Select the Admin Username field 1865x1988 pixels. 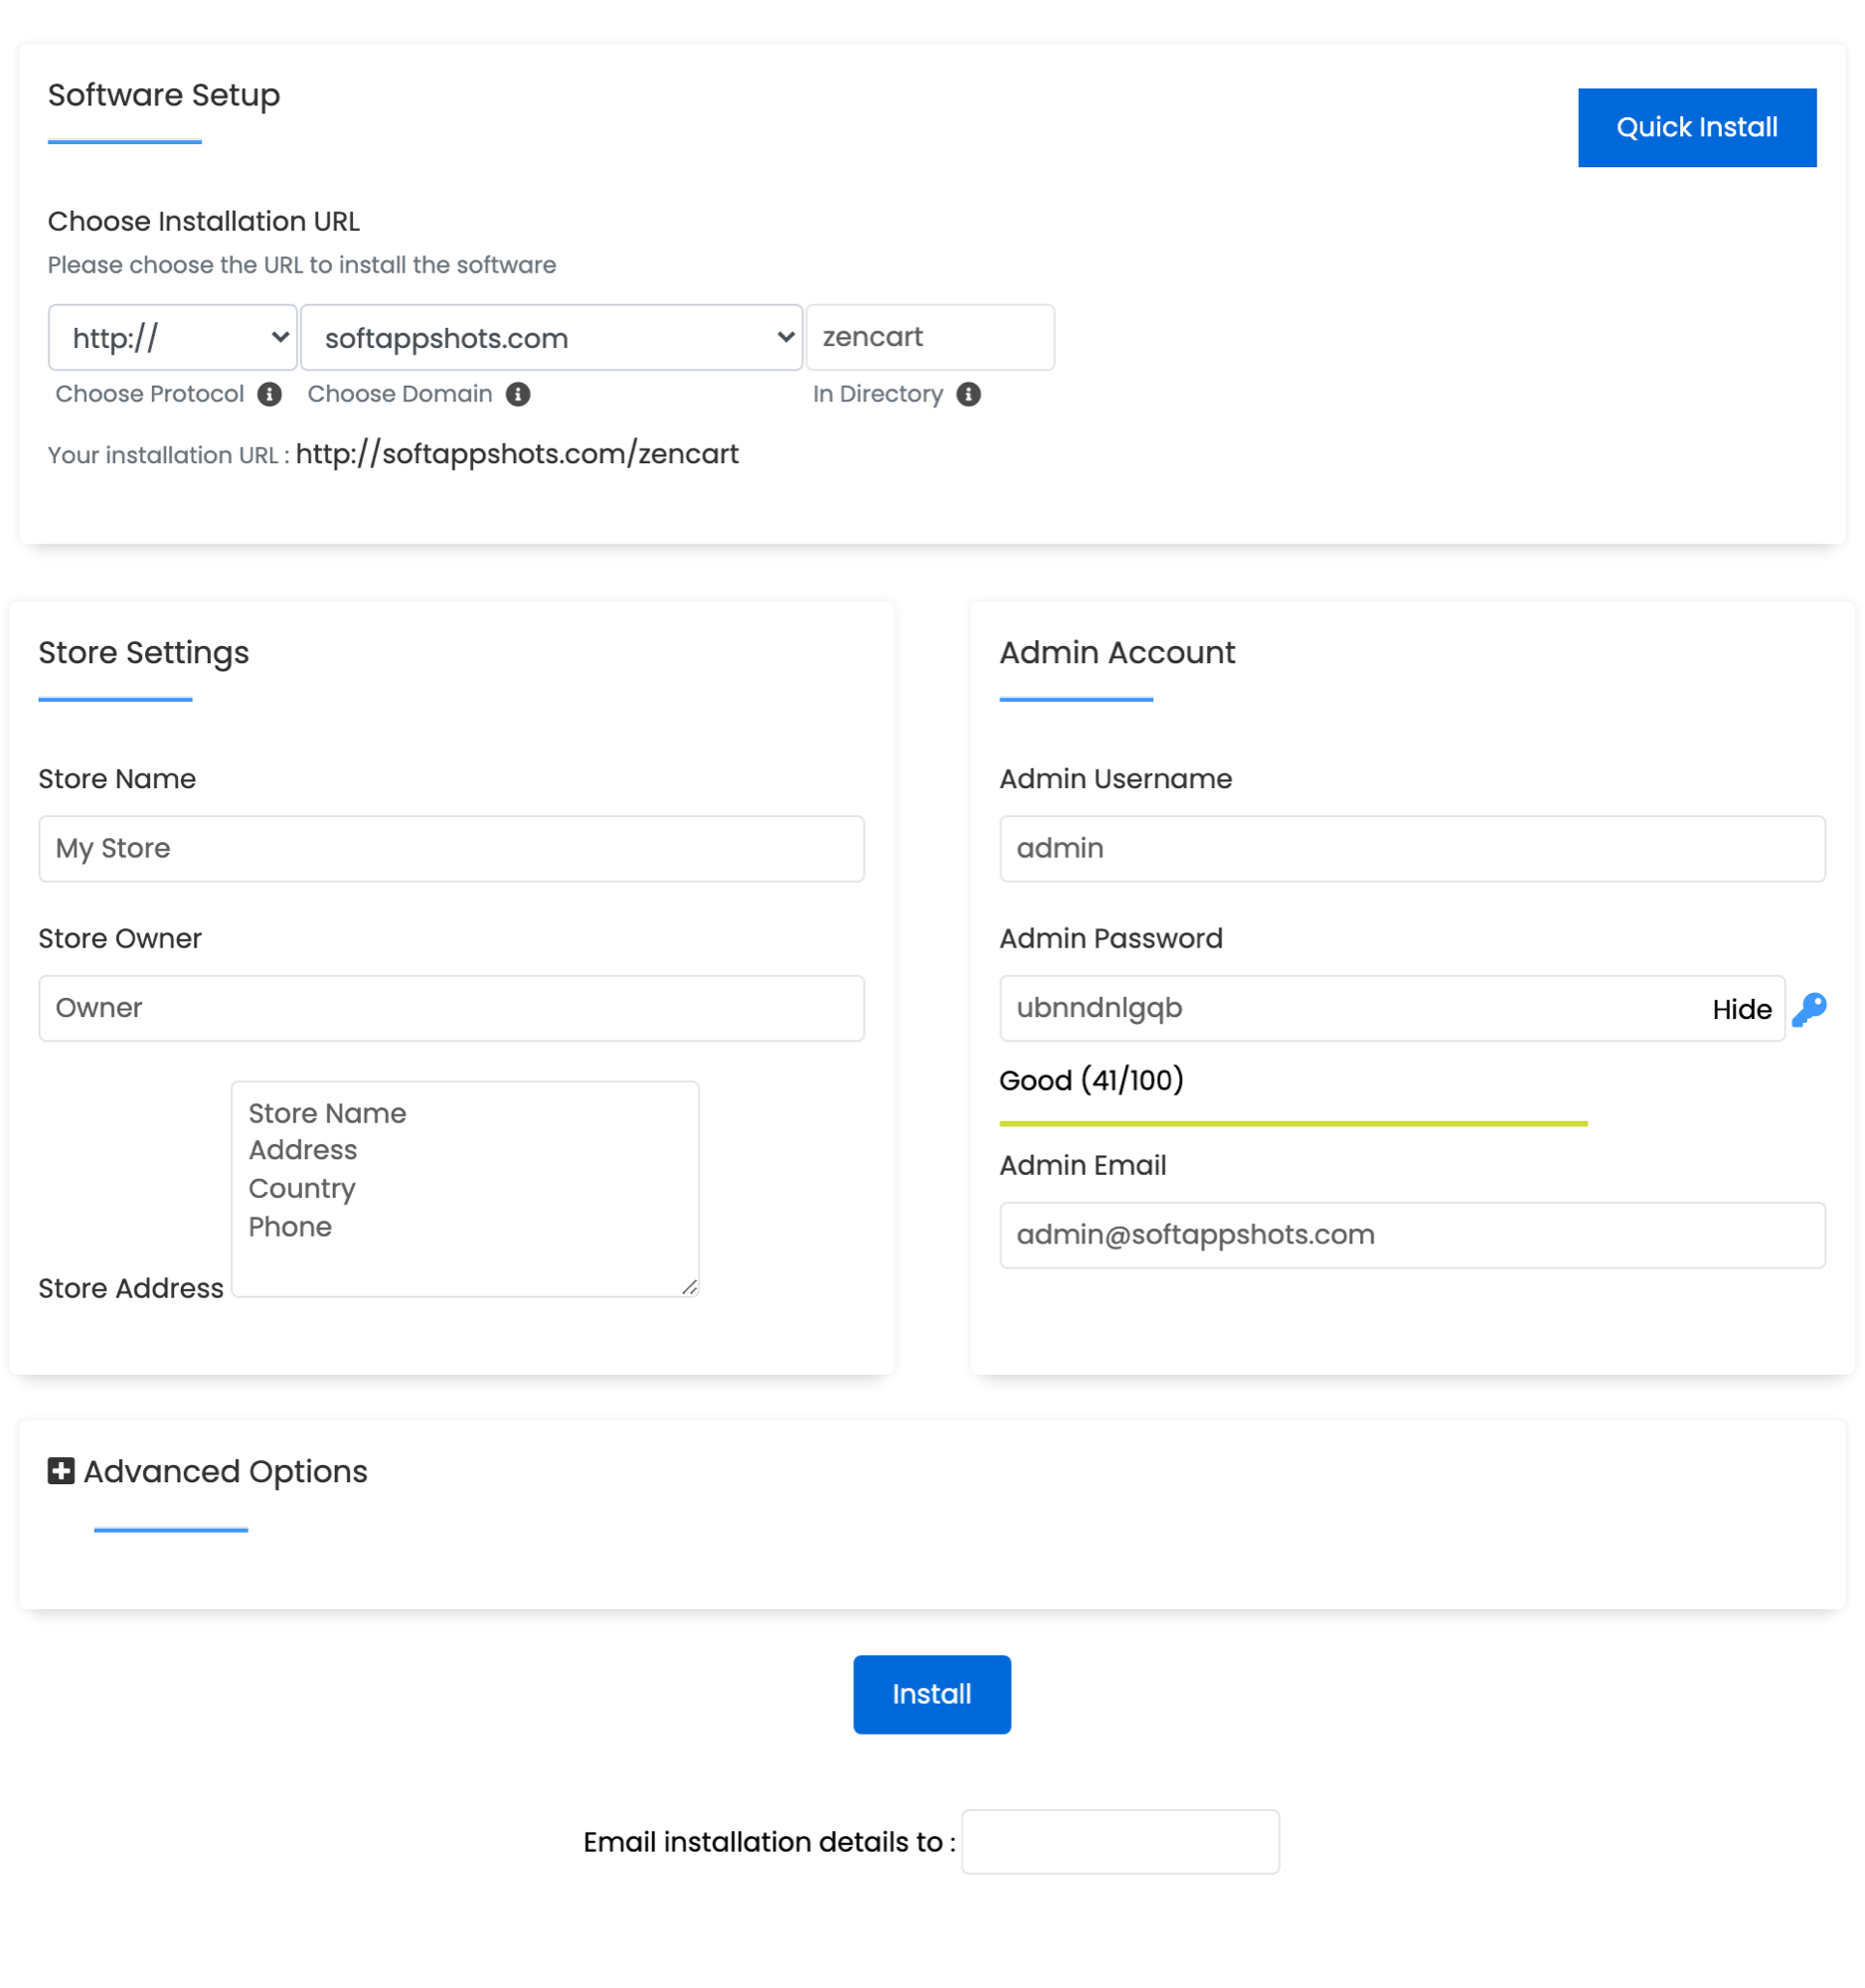(x=1411, y=848)
